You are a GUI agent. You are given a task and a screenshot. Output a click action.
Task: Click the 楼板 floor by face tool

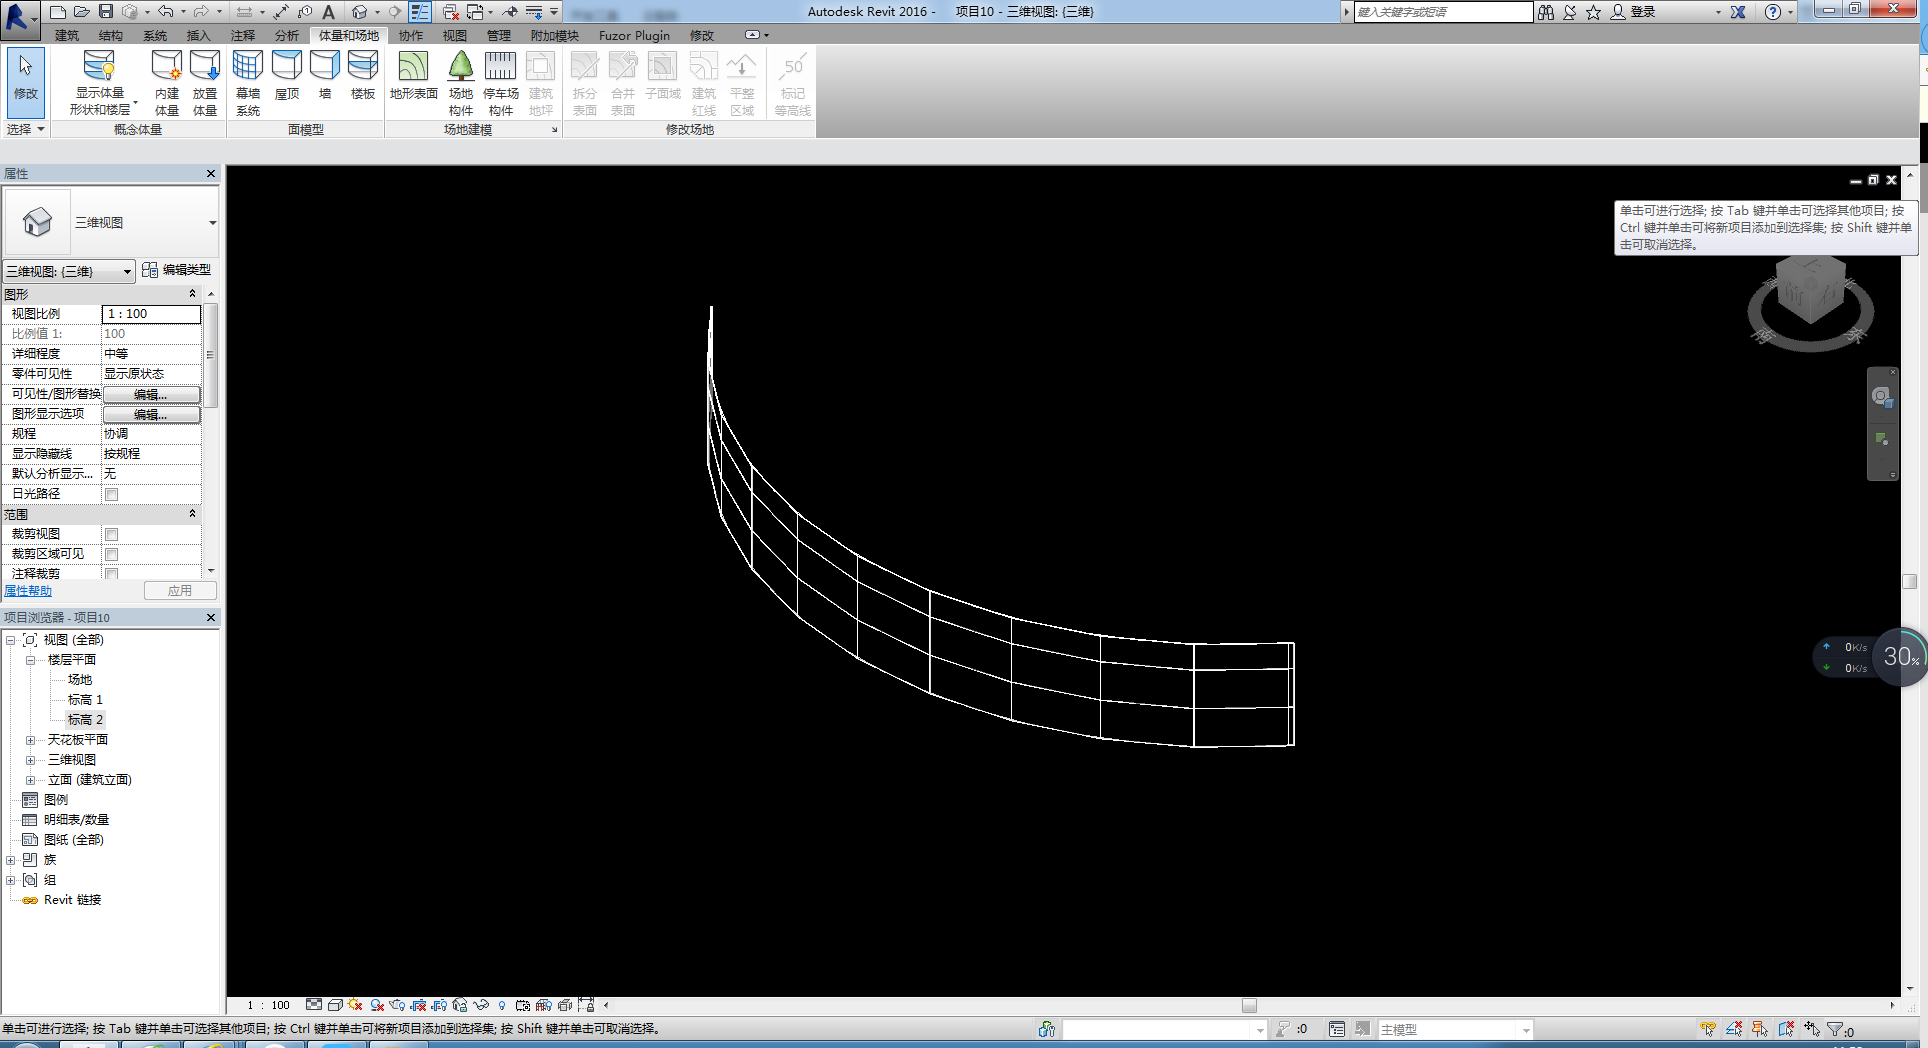coord(362,76)
